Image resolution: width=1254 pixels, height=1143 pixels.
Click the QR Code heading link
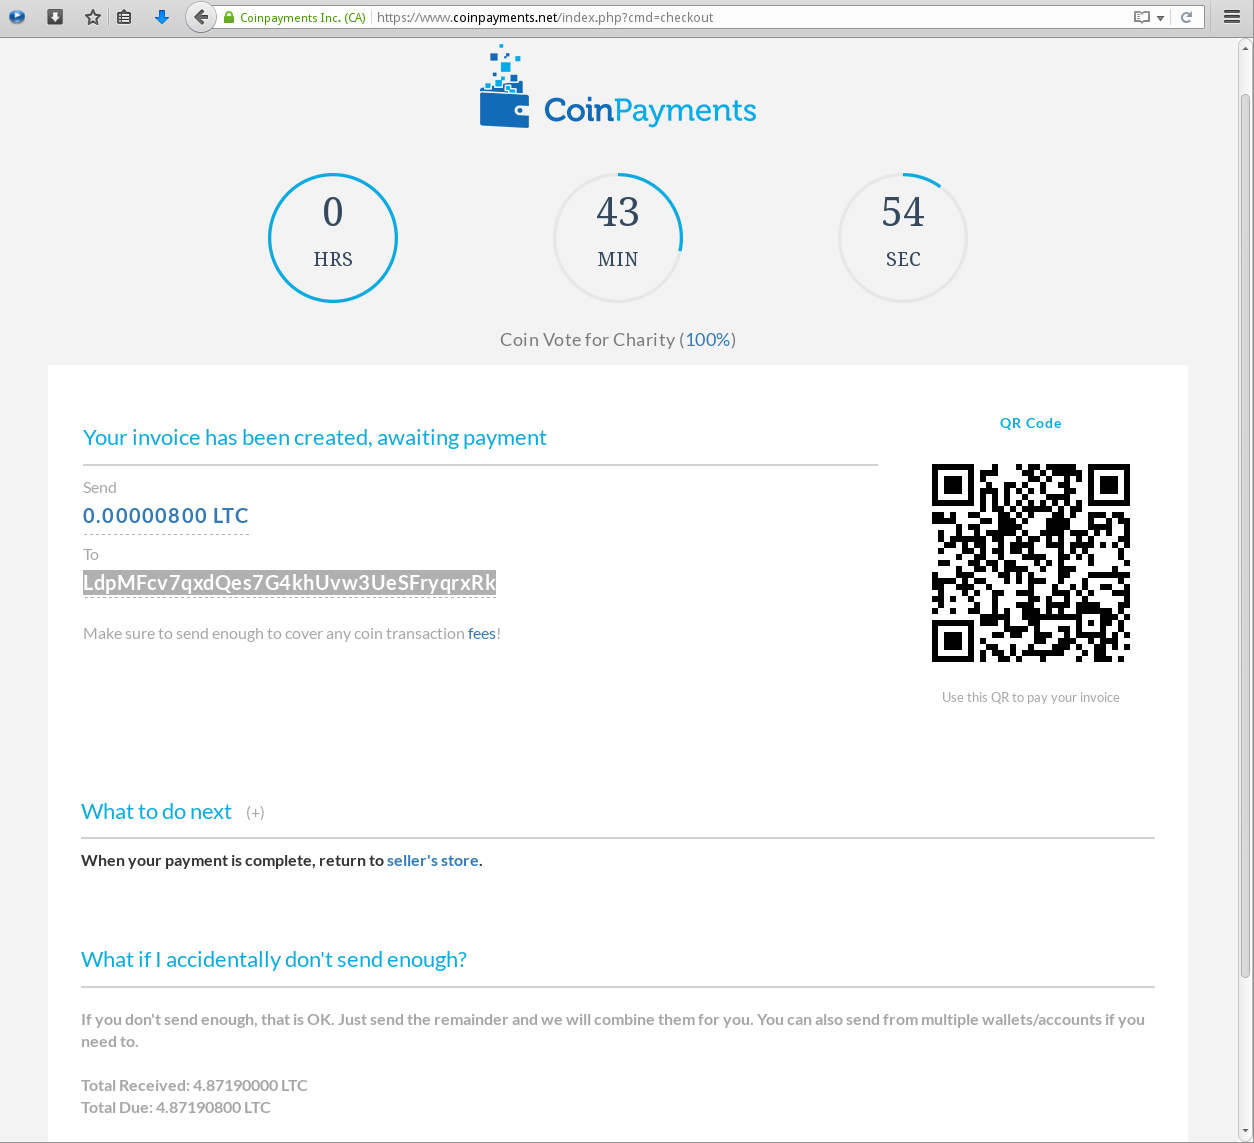(x=1031, y=423)
